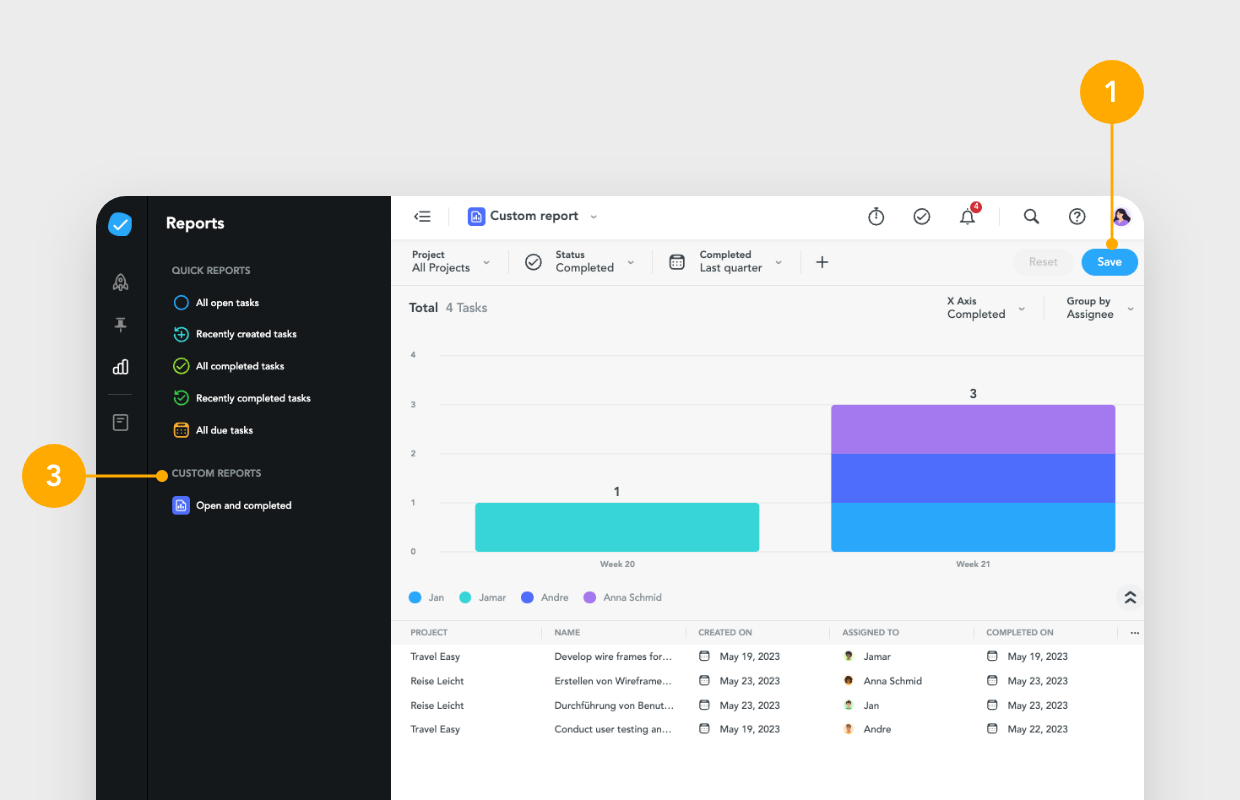Click calendar icon beside Completed Last quarter filter

677,262
